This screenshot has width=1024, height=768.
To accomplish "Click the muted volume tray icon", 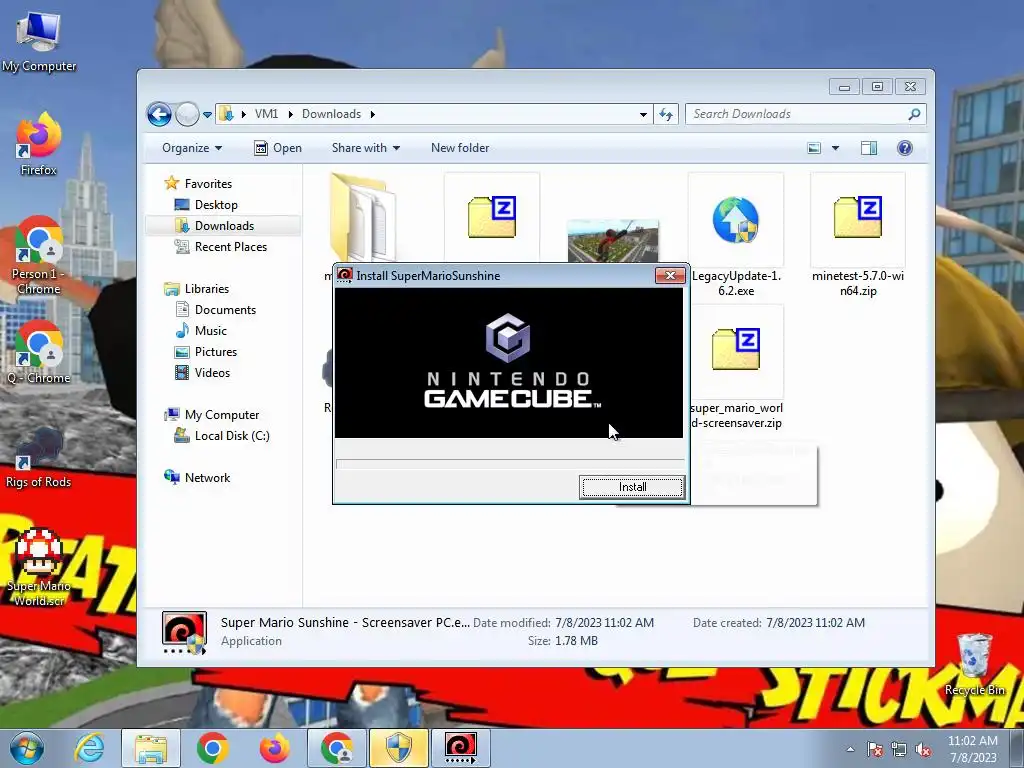I will (x=923, y=749).
